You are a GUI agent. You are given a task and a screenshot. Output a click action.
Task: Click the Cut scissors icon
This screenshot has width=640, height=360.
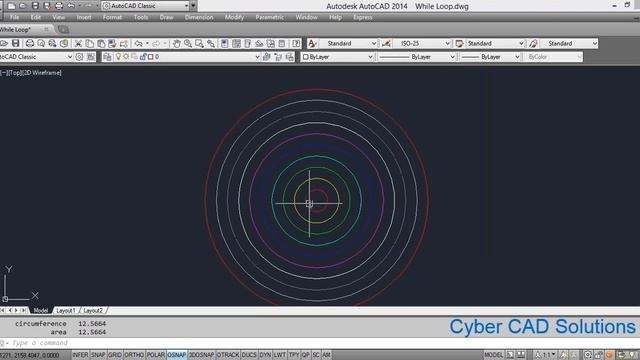coord(78,43)
